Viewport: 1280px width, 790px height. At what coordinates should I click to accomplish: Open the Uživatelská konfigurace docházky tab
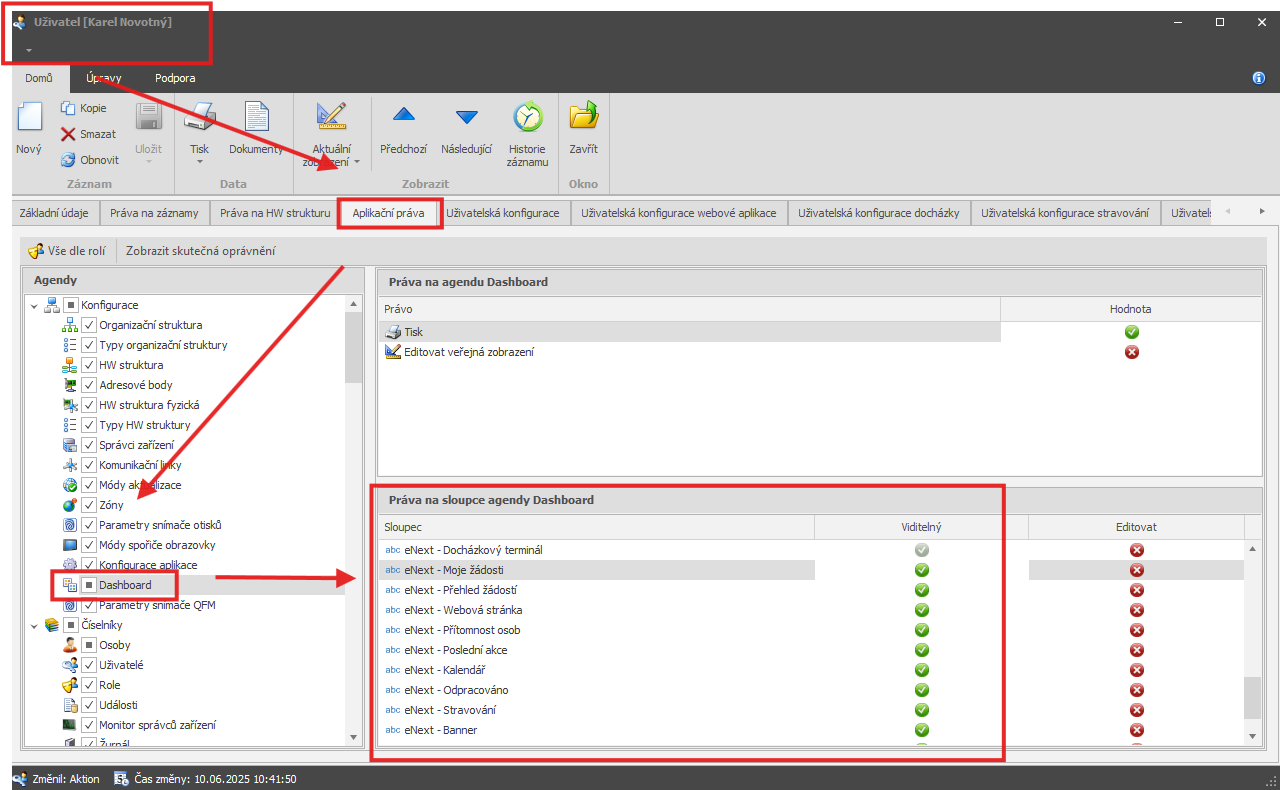tap(879, 213)
